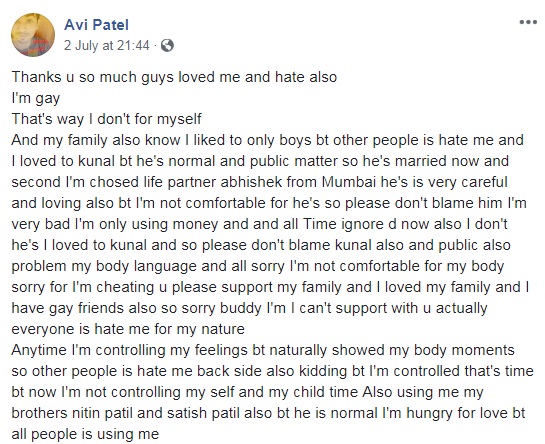The height and width of the screenshot is (444, 545).
Task: Click the line beginning 'And my family also know'
Action: click(268, 140)
